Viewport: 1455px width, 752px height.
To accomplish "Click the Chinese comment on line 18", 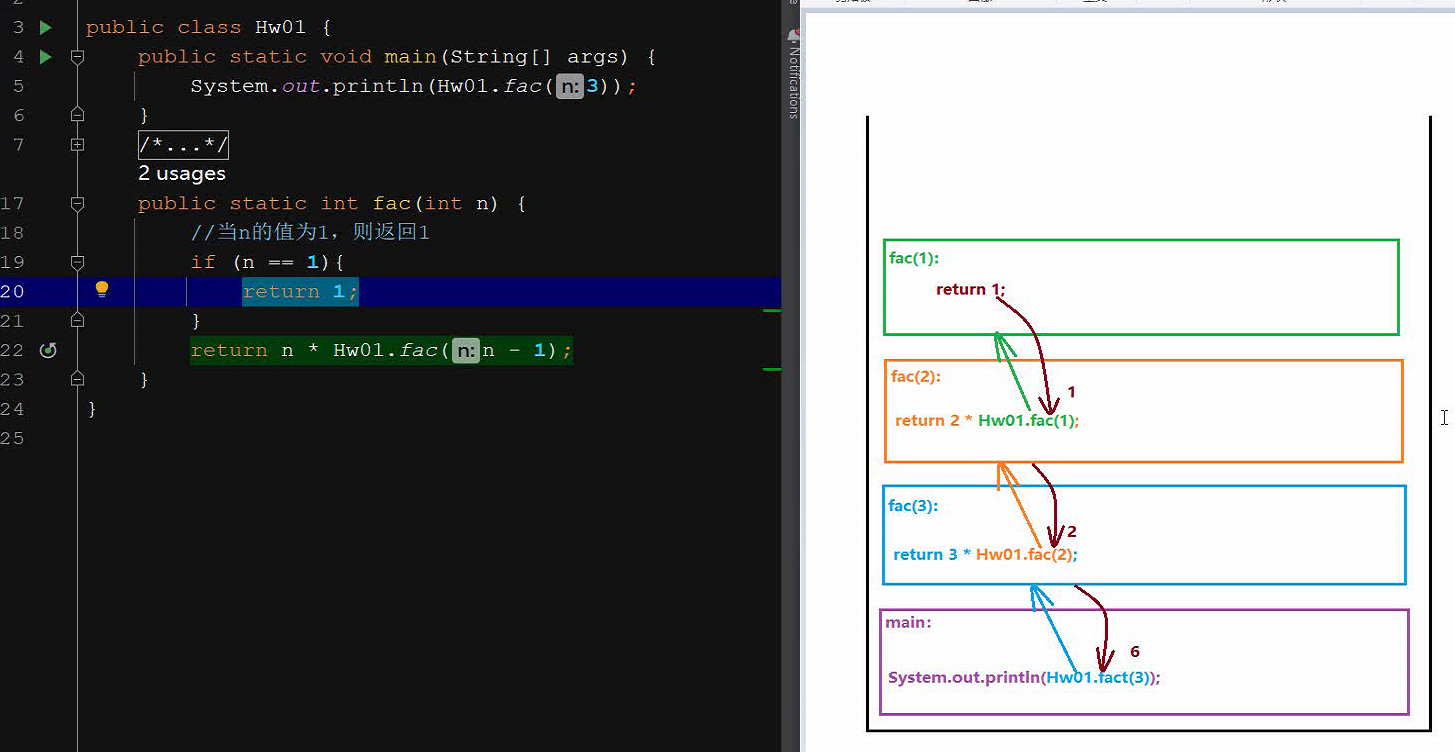I will click(x=310, y=233).
